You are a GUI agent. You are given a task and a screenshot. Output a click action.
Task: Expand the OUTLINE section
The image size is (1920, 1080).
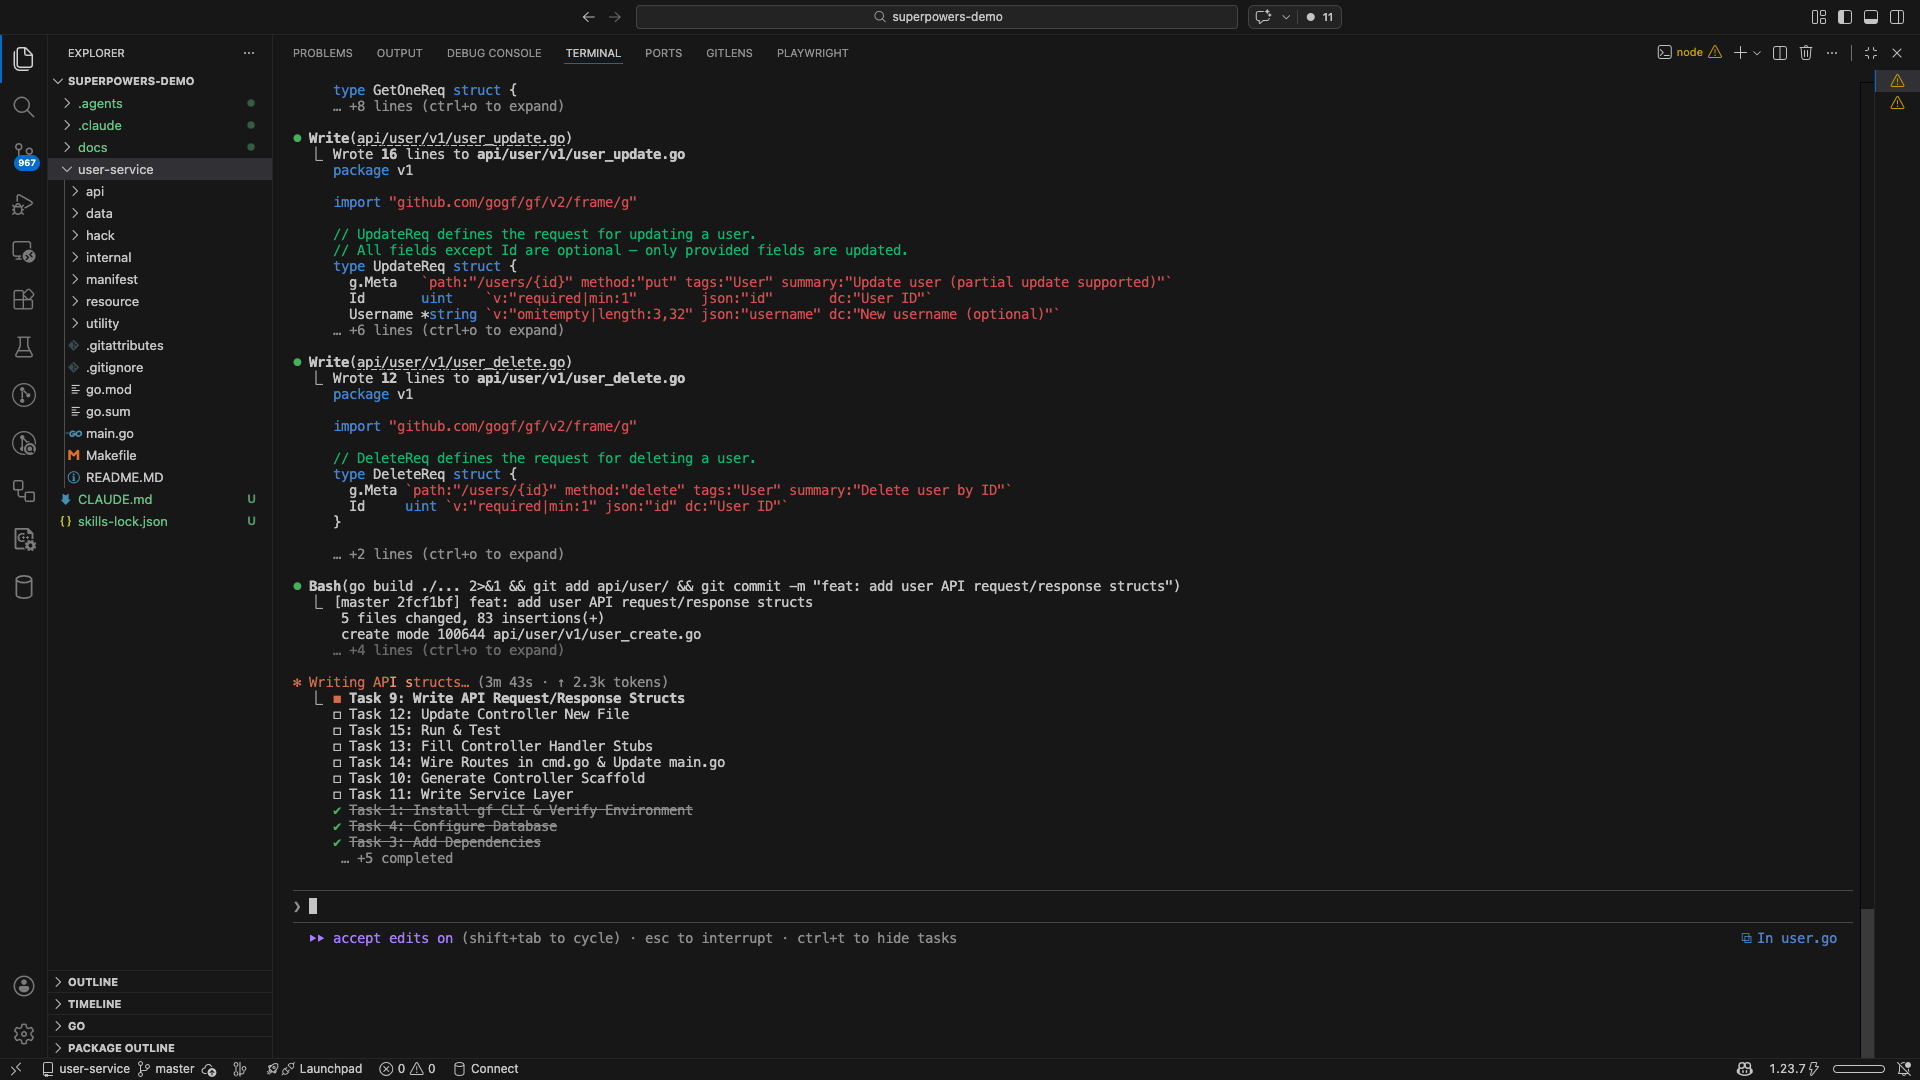(93, 982)
